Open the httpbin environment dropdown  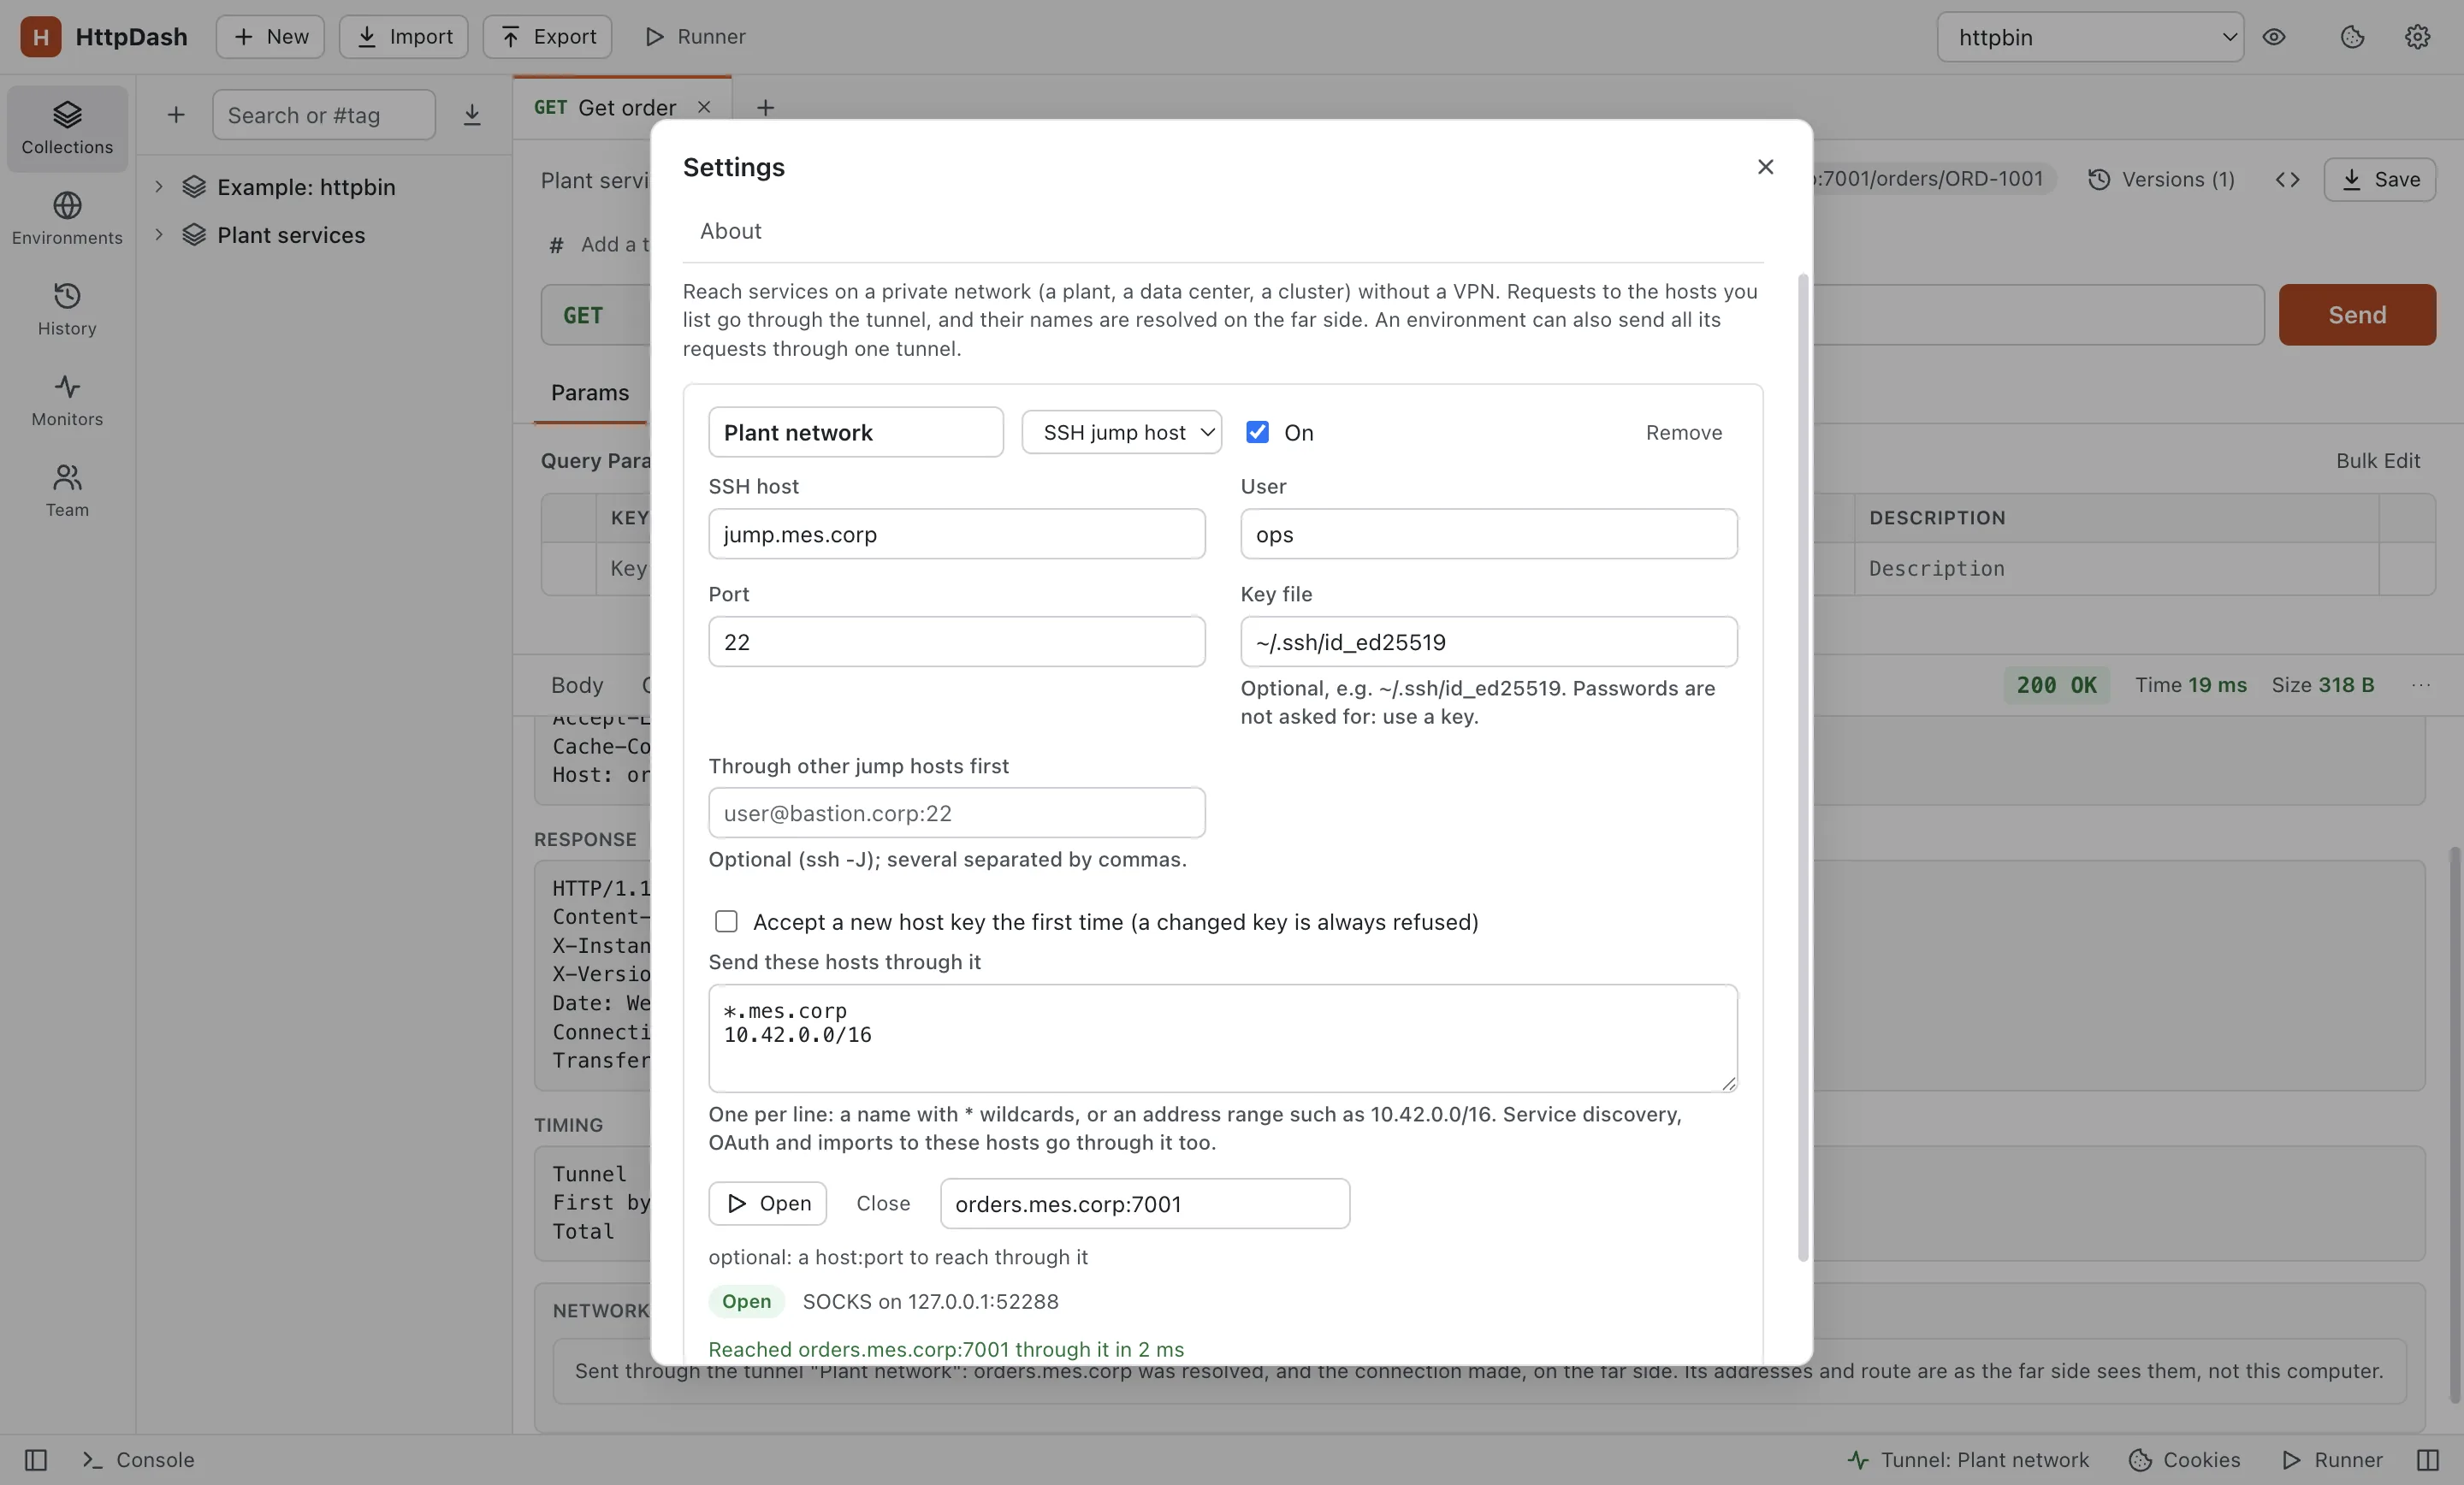coord(2090,37)
